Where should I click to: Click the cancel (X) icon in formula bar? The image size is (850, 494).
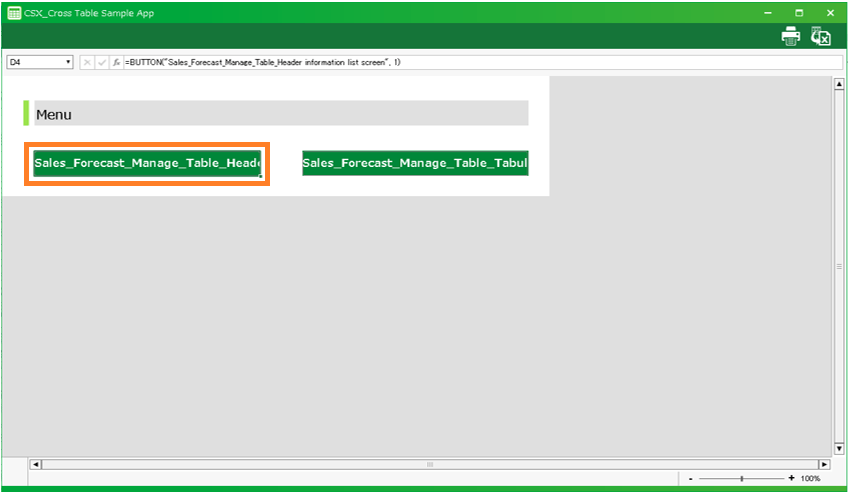click(87, 62)
